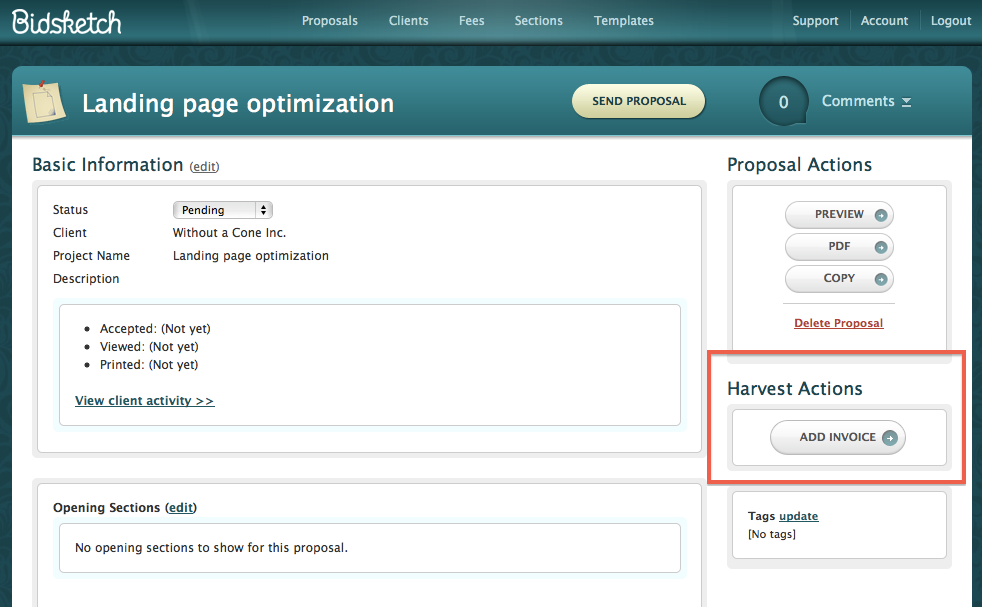Click the arrow icon on the PDF button
The width and height of the screenshot is (982, 607).
point(881,247)
